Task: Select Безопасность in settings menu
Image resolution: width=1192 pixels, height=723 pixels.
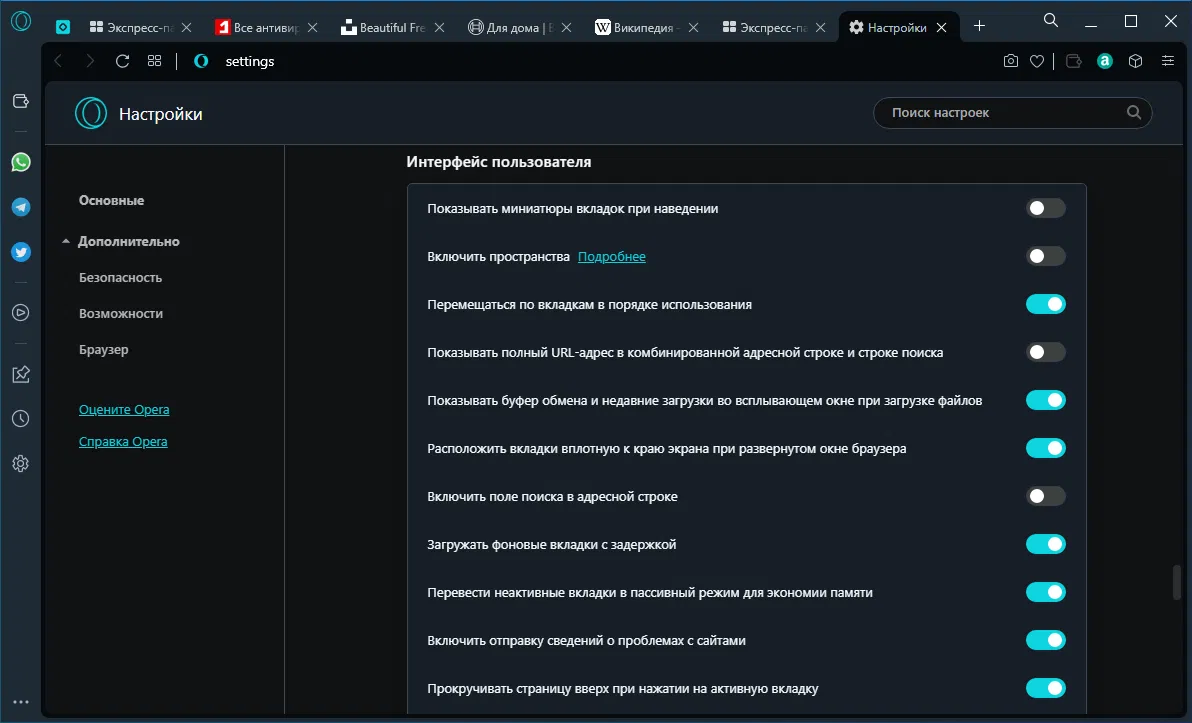Action: (x=120, y=277)
